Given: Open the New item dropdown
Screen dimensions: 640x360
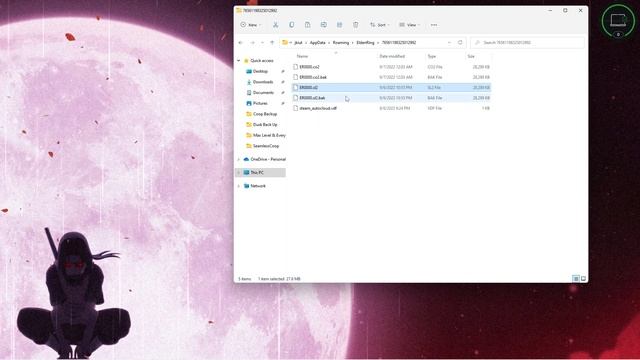Looking at the screenshot, I should coord(251,25).
